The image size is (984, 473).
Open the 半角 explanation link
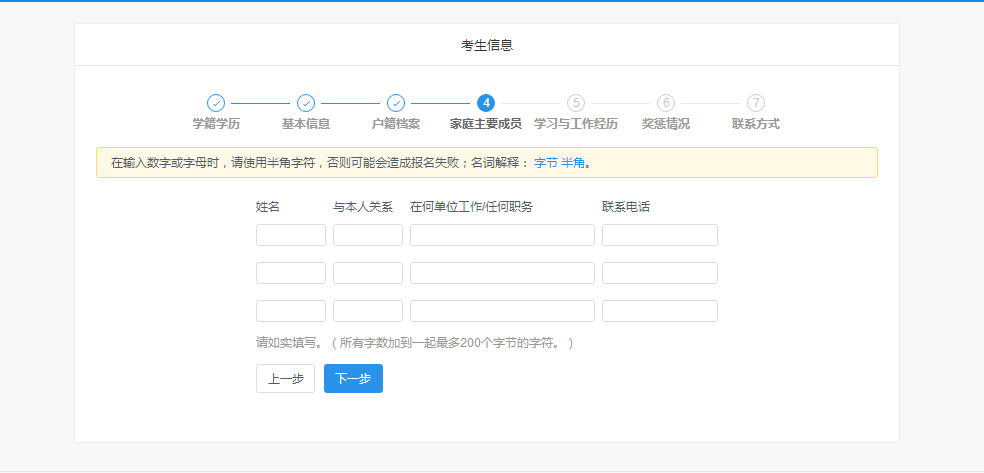572,163
